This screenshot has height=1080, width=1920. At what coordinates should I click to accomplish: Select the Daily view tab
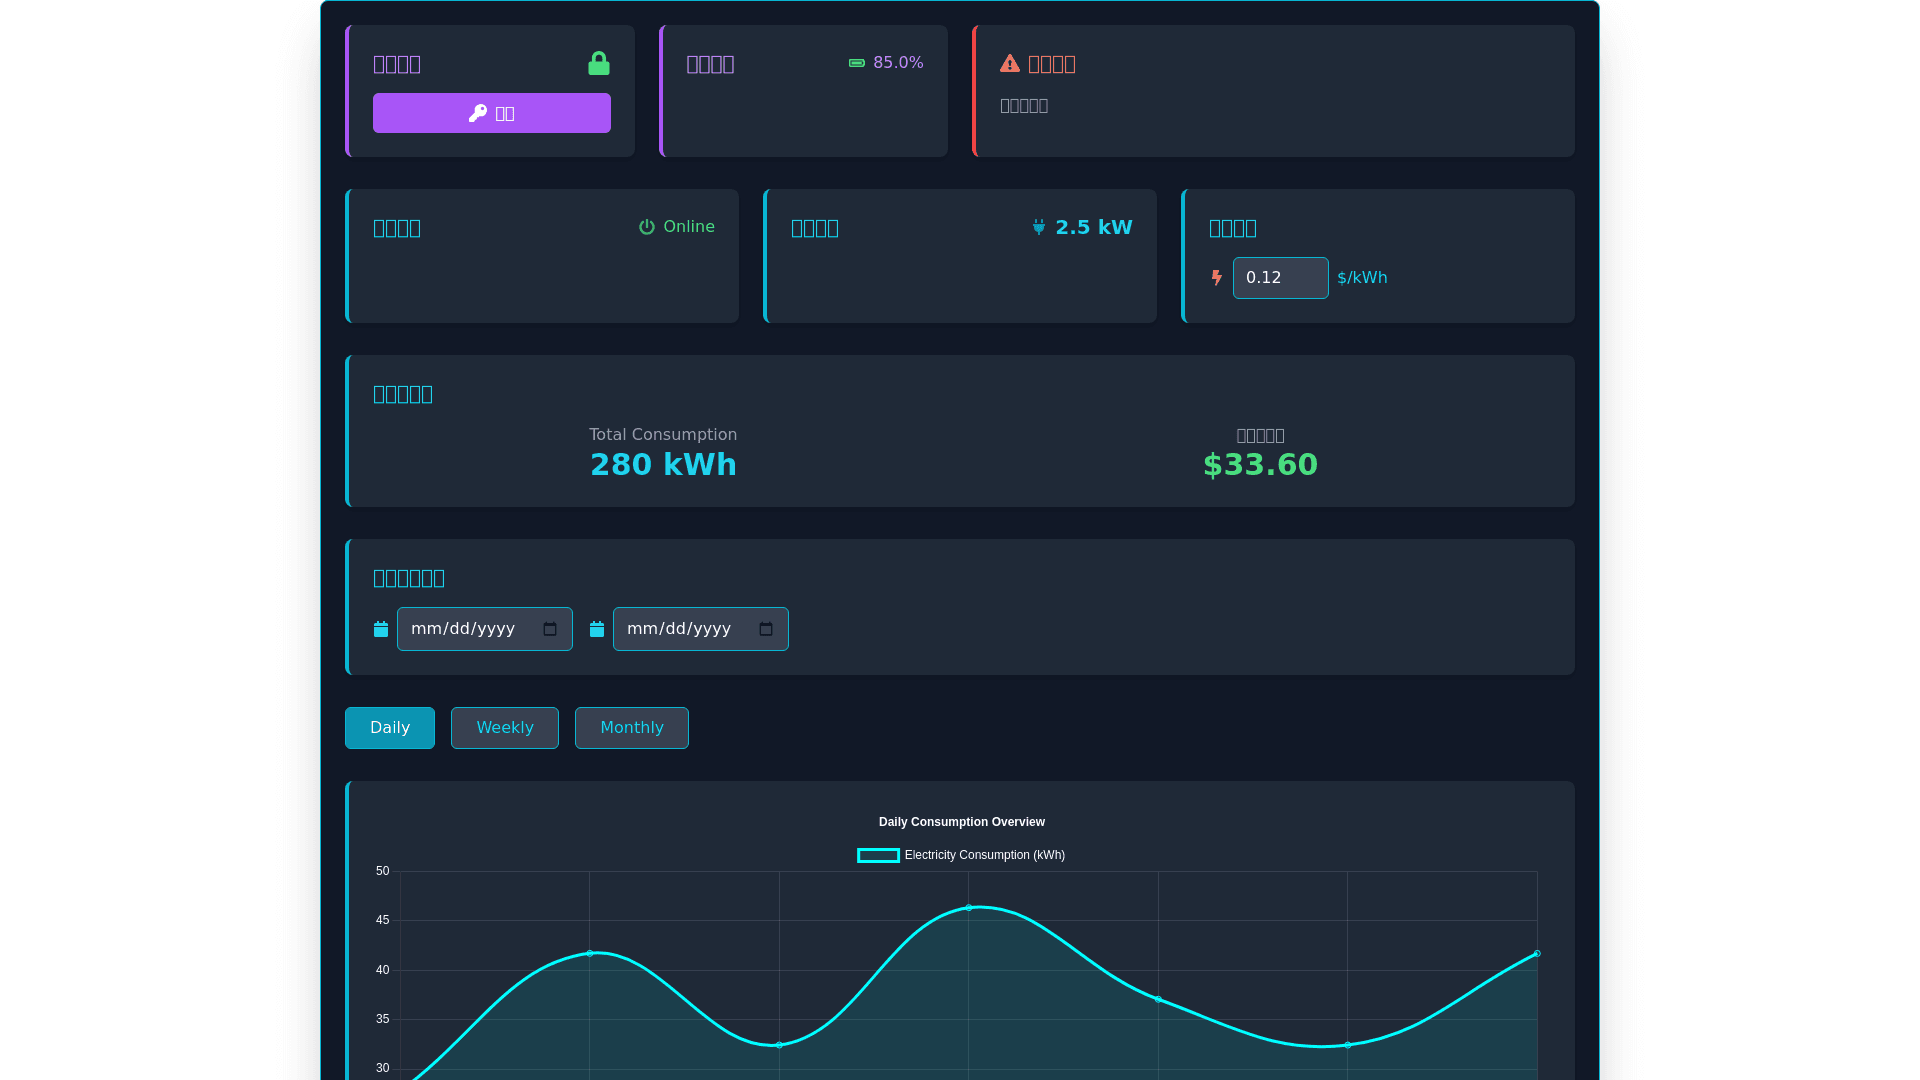[x=390, y=728]
